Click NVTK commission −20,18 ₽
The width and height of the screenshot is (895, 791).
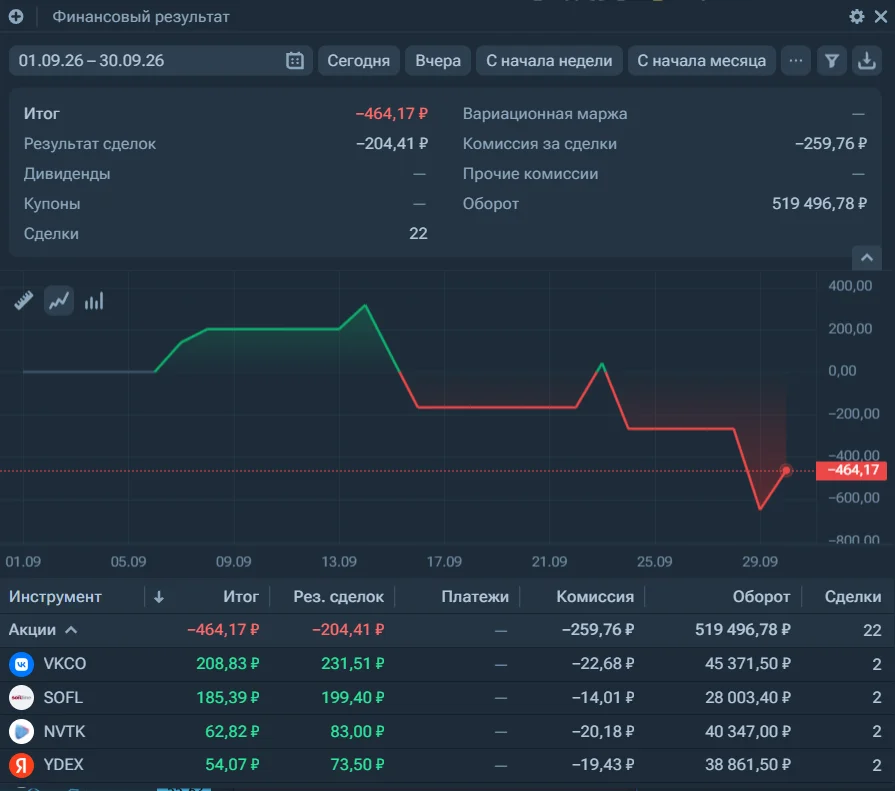point(603,731)
